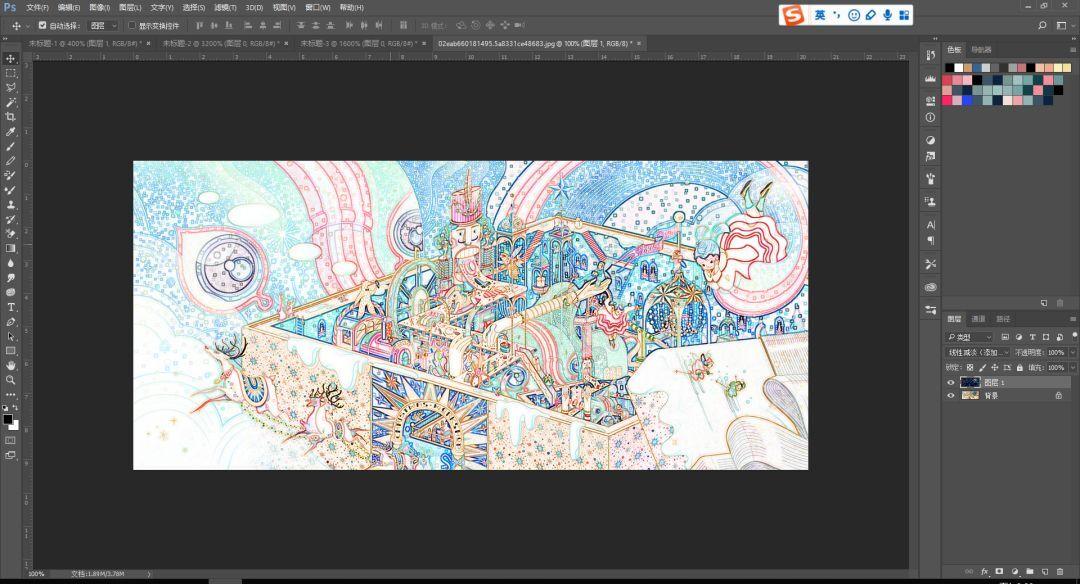
Task: Select the Magic Wand tool
Action: (x=10, y=102)
